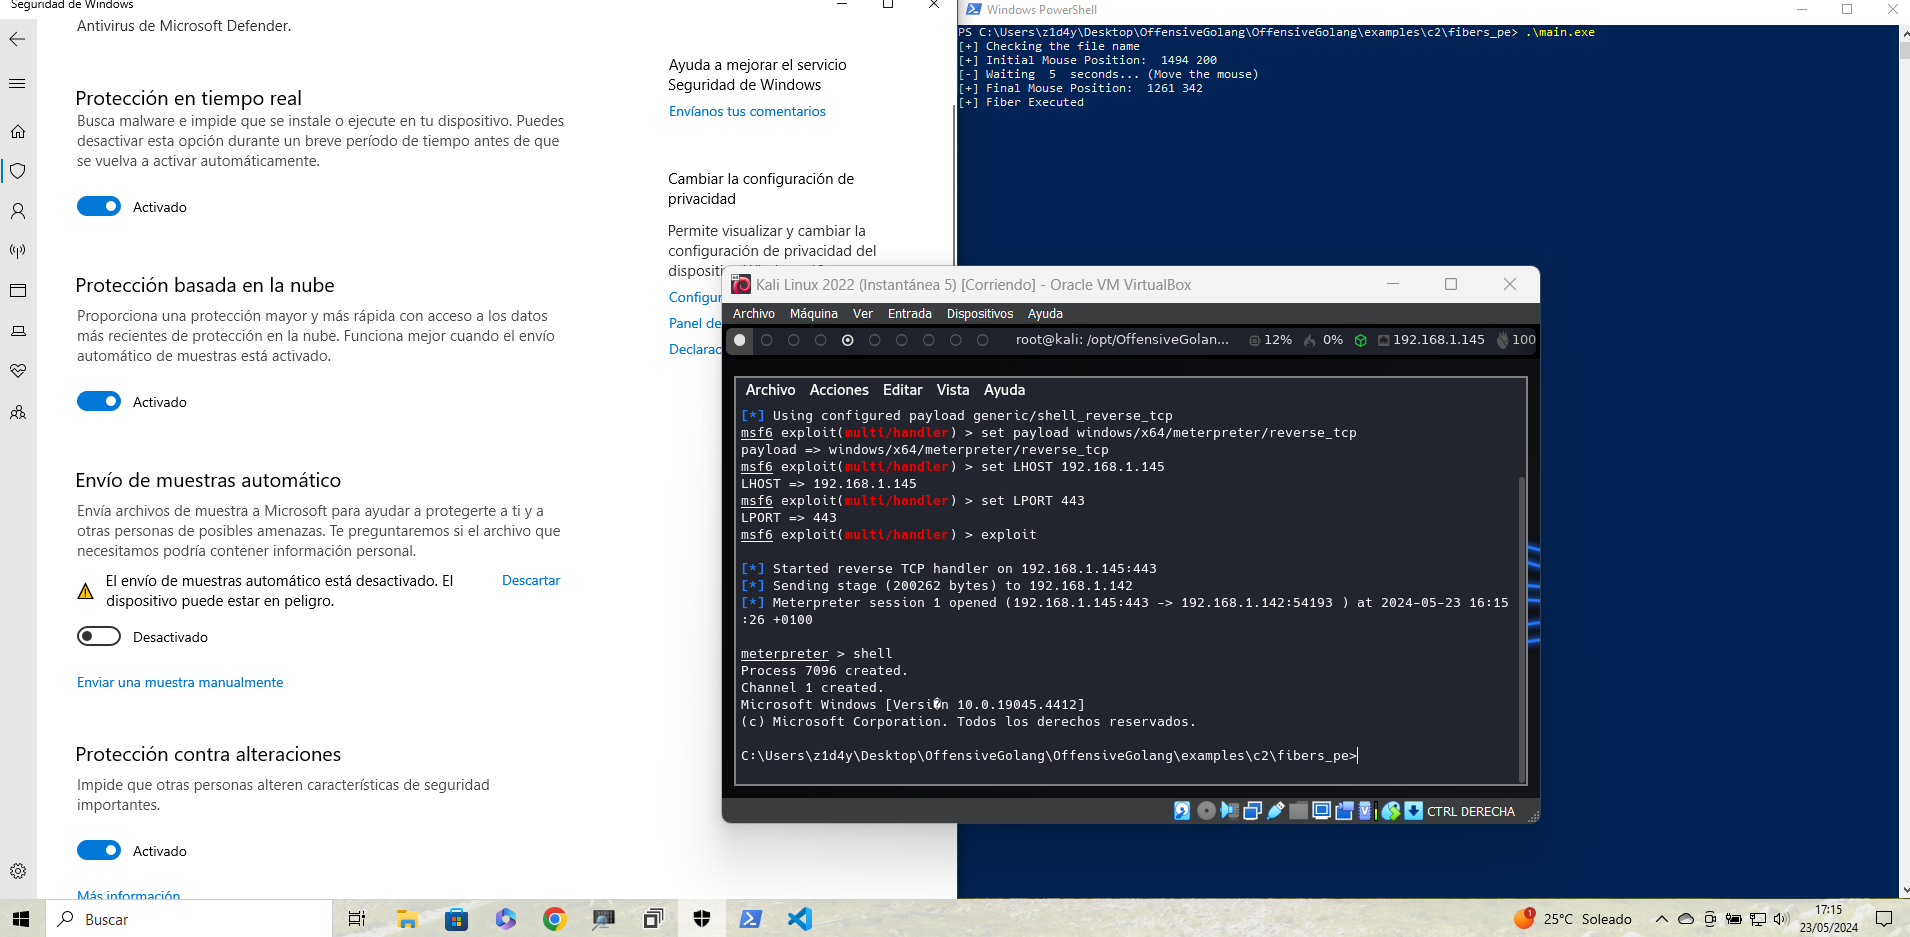Open firewall and network protection icon
Image resolution: width=1910 pixels, height=937 pixels.
18,251
